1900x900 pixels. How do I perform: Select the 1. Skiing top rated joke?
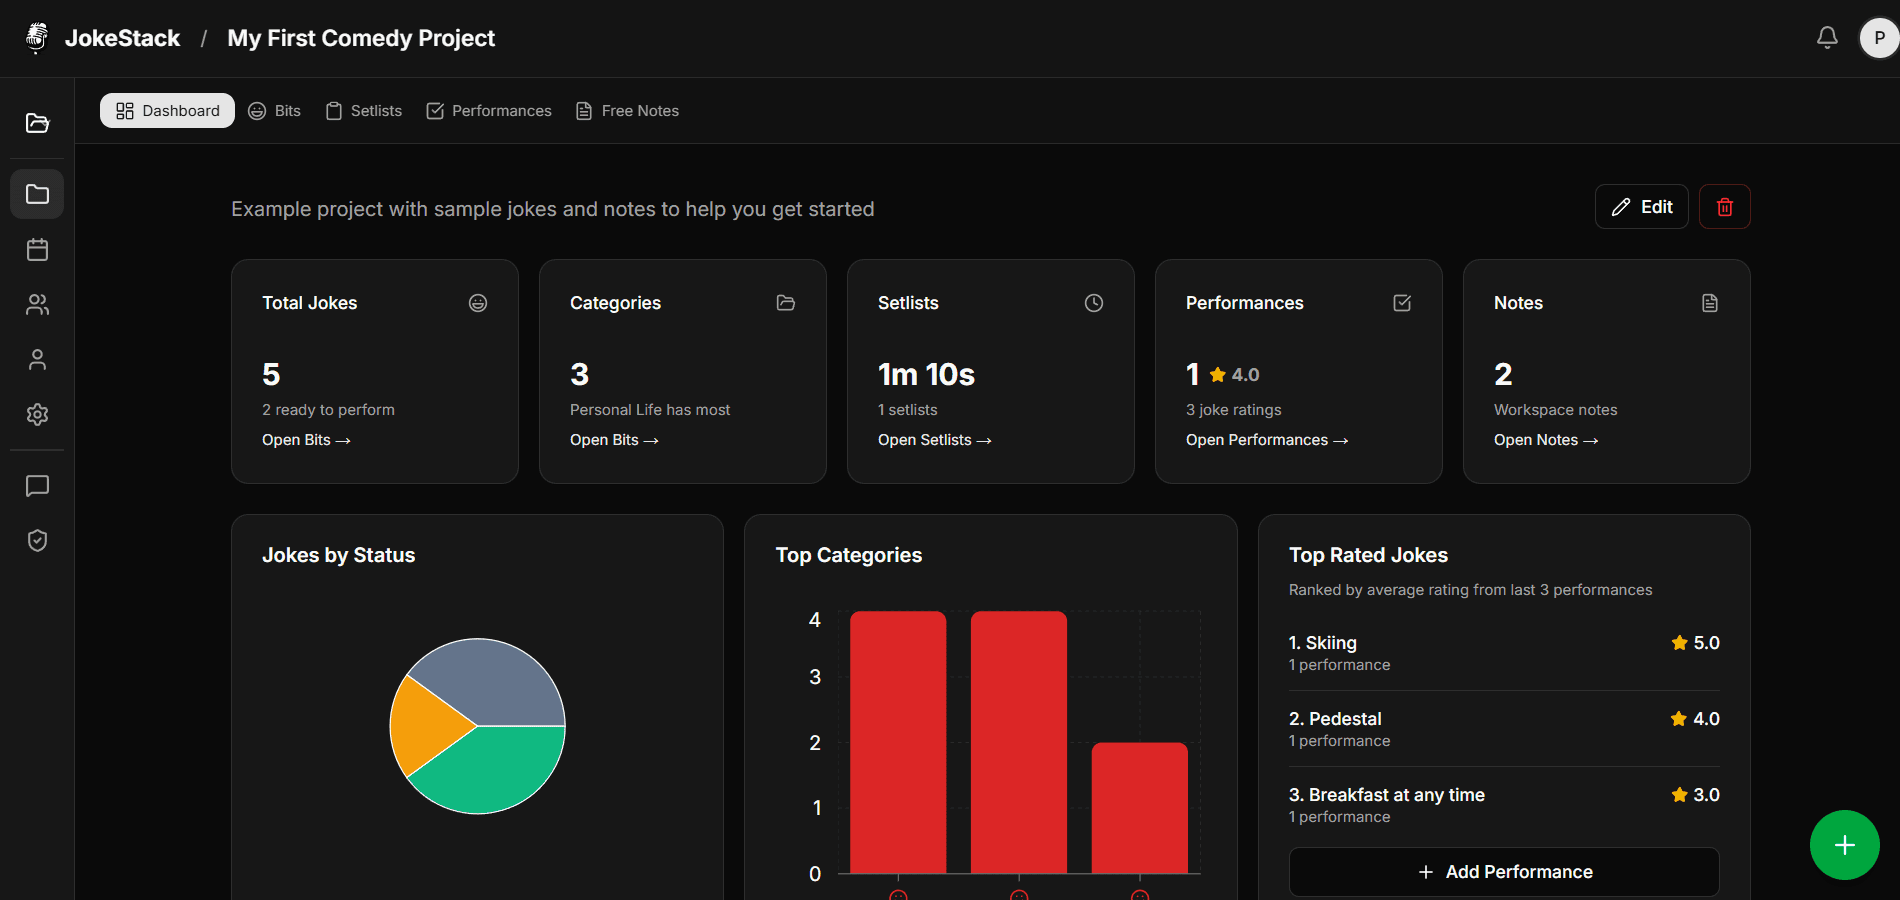pyautogui.click(x=1504, y=652)
